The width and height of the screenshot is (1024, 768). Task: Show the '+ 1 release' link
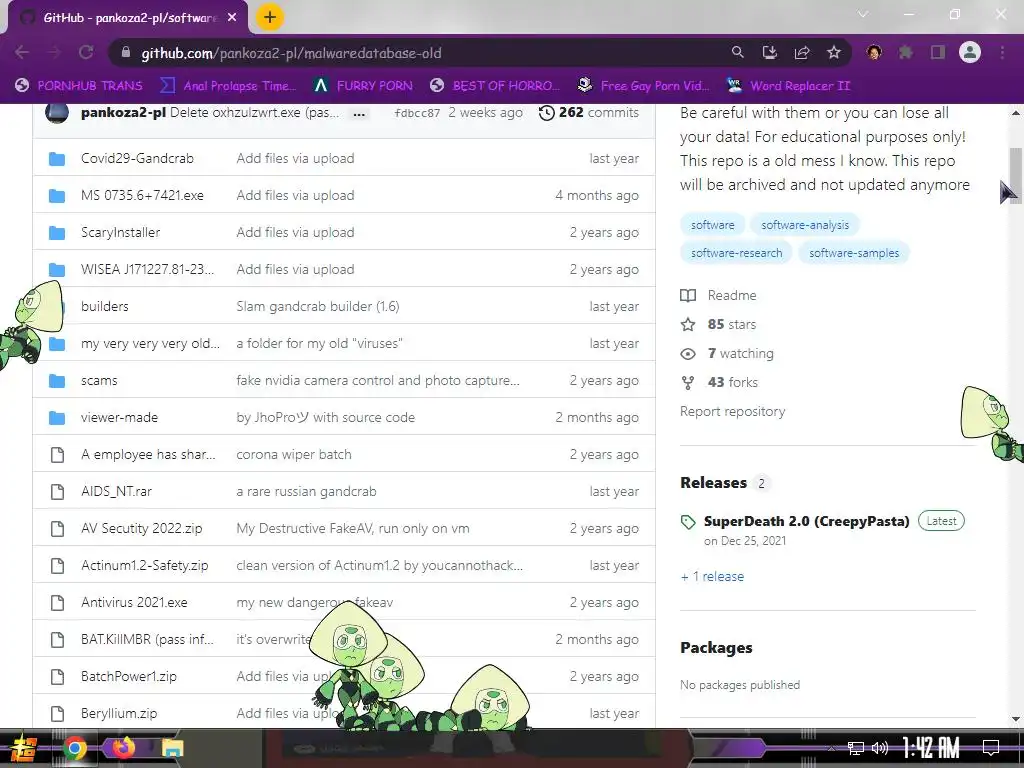(712, 577)
